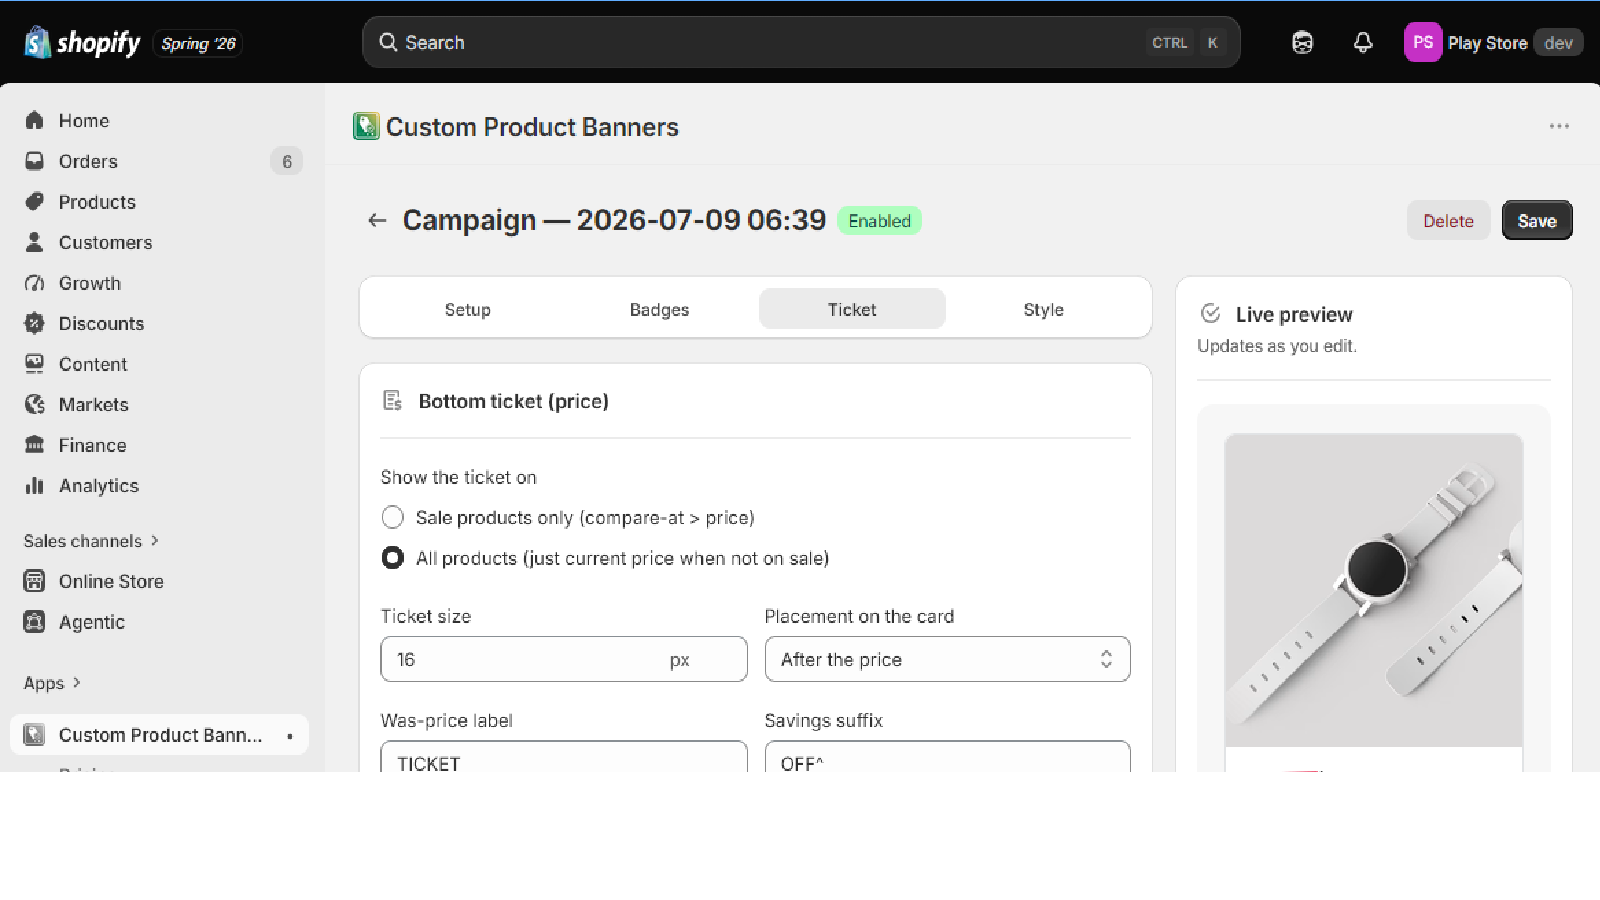This screenshot has height=900, width=1600.
Task: Expand Apps section in sidebar
Action: (52, 683)
